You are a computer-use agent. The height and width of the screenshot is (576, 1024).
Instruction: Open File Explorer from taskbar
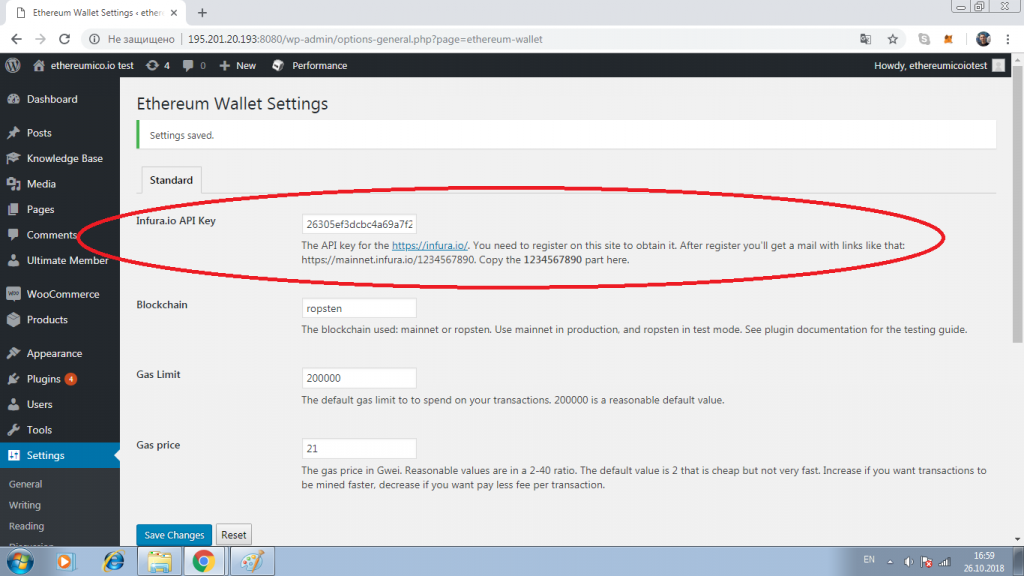tap(159, 562)
